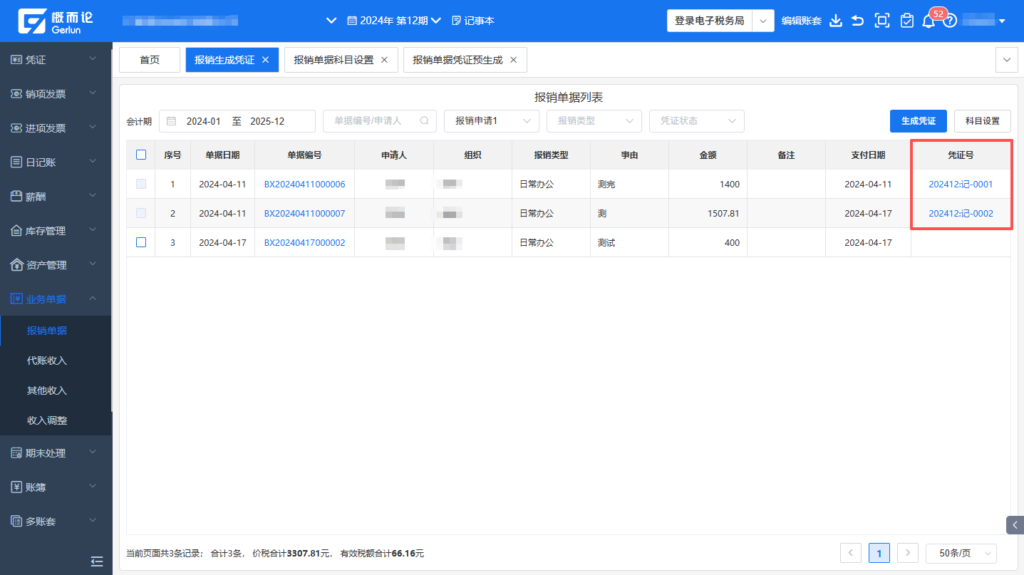1024x575 pixels.
Task: Open the 50条/页 page size dropdown
Action: click(x=960, y=553)
